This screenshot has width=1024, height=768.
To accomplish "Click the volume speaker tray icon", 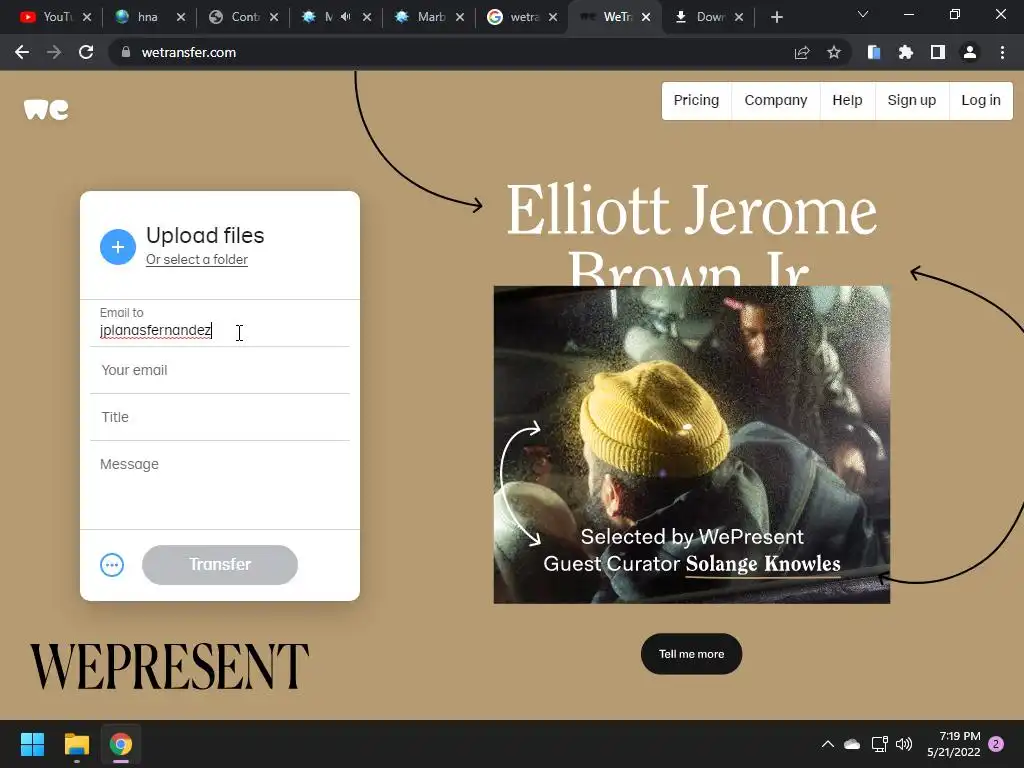I will [904, 744].
